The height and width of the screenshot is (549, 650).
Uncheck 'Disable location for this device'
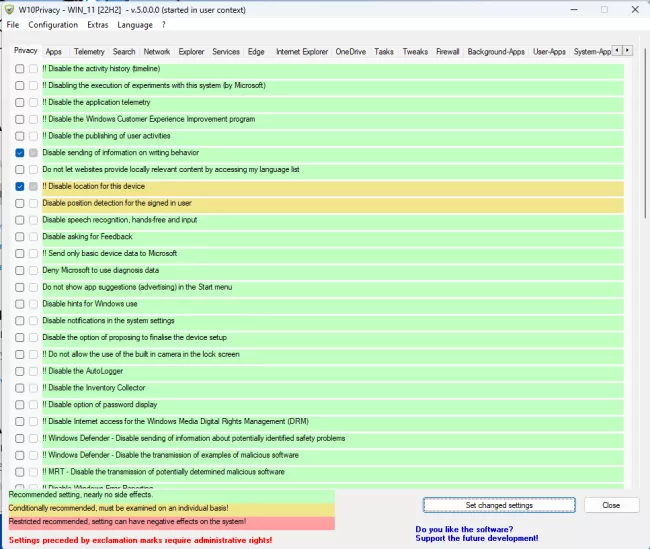coord(20,187)
